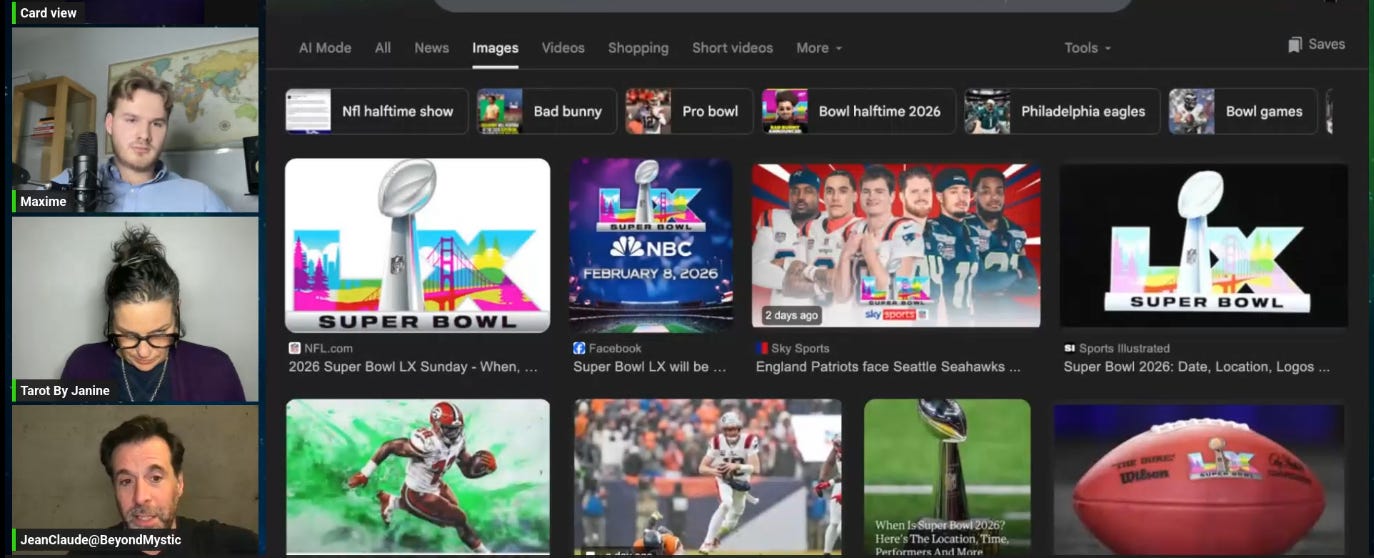This screenshot has width=1374, height=558.
Task: Select the Images tab
Action: point(495,47)
